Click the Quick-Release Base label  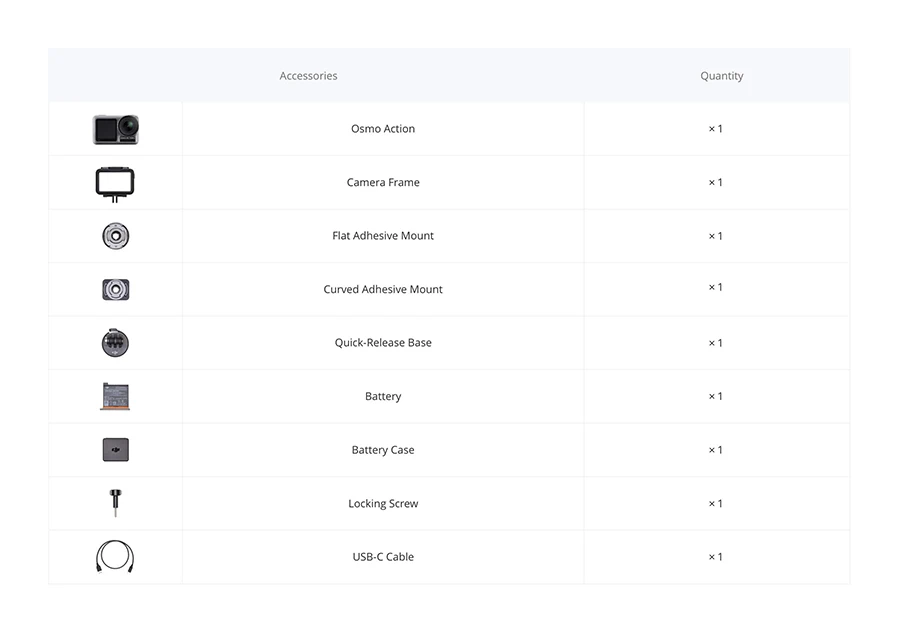click(383, 343)
